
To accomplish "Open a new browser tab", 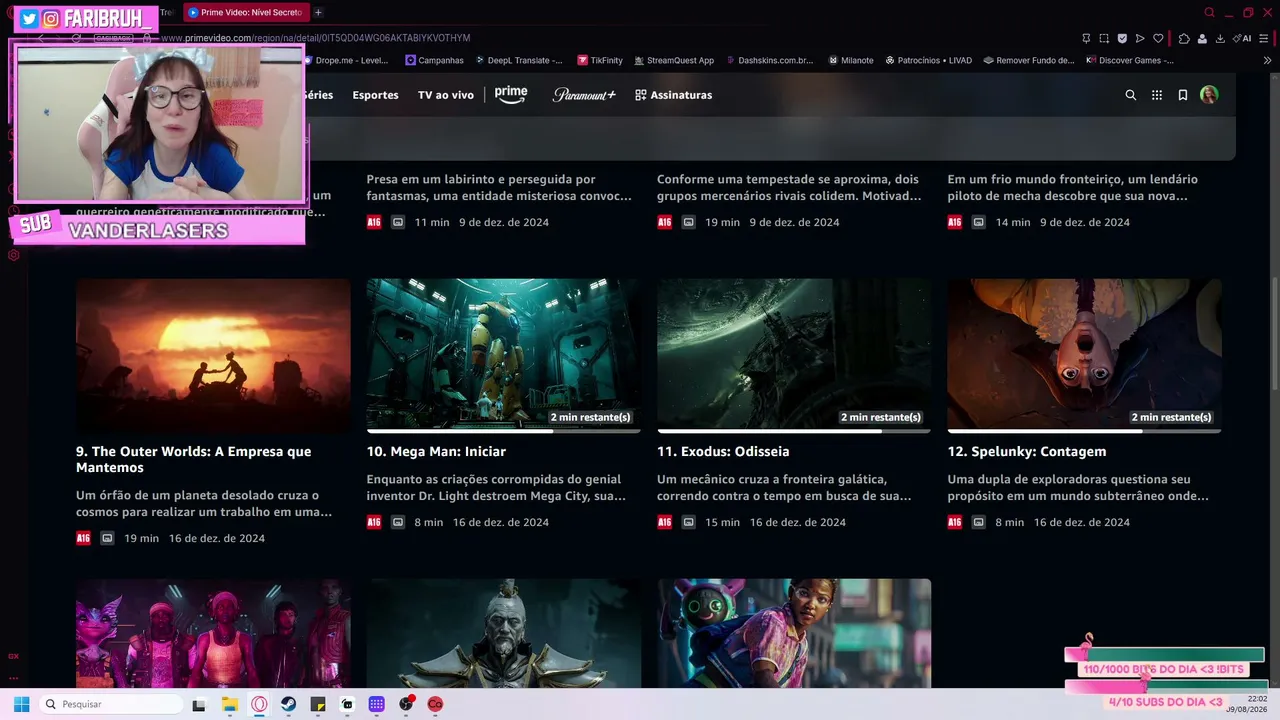I will 318,12.
